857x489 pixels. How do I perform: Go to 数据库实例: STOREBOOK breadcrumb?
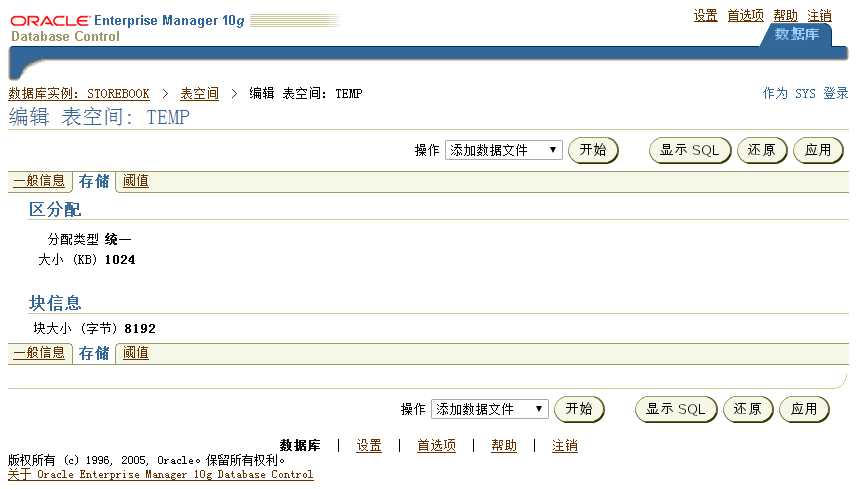coord(79,94)
